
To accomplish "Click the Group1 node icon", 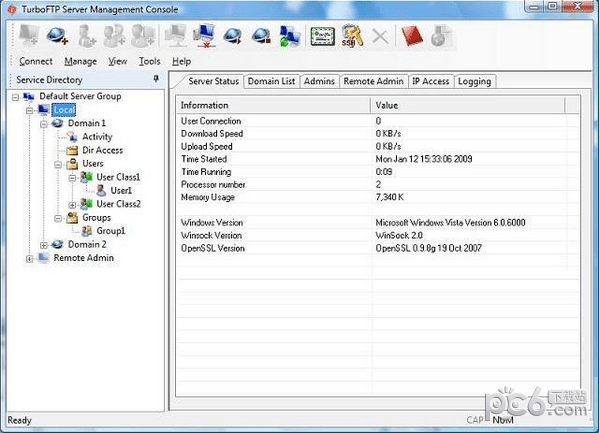I will point(86,231).
